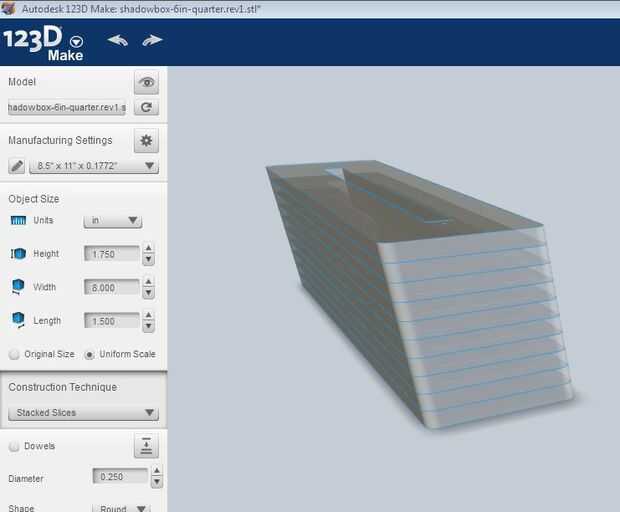Open Manufacturing Settings gear
The width and height of the screenshot is (620, 512).
[146, 140]
